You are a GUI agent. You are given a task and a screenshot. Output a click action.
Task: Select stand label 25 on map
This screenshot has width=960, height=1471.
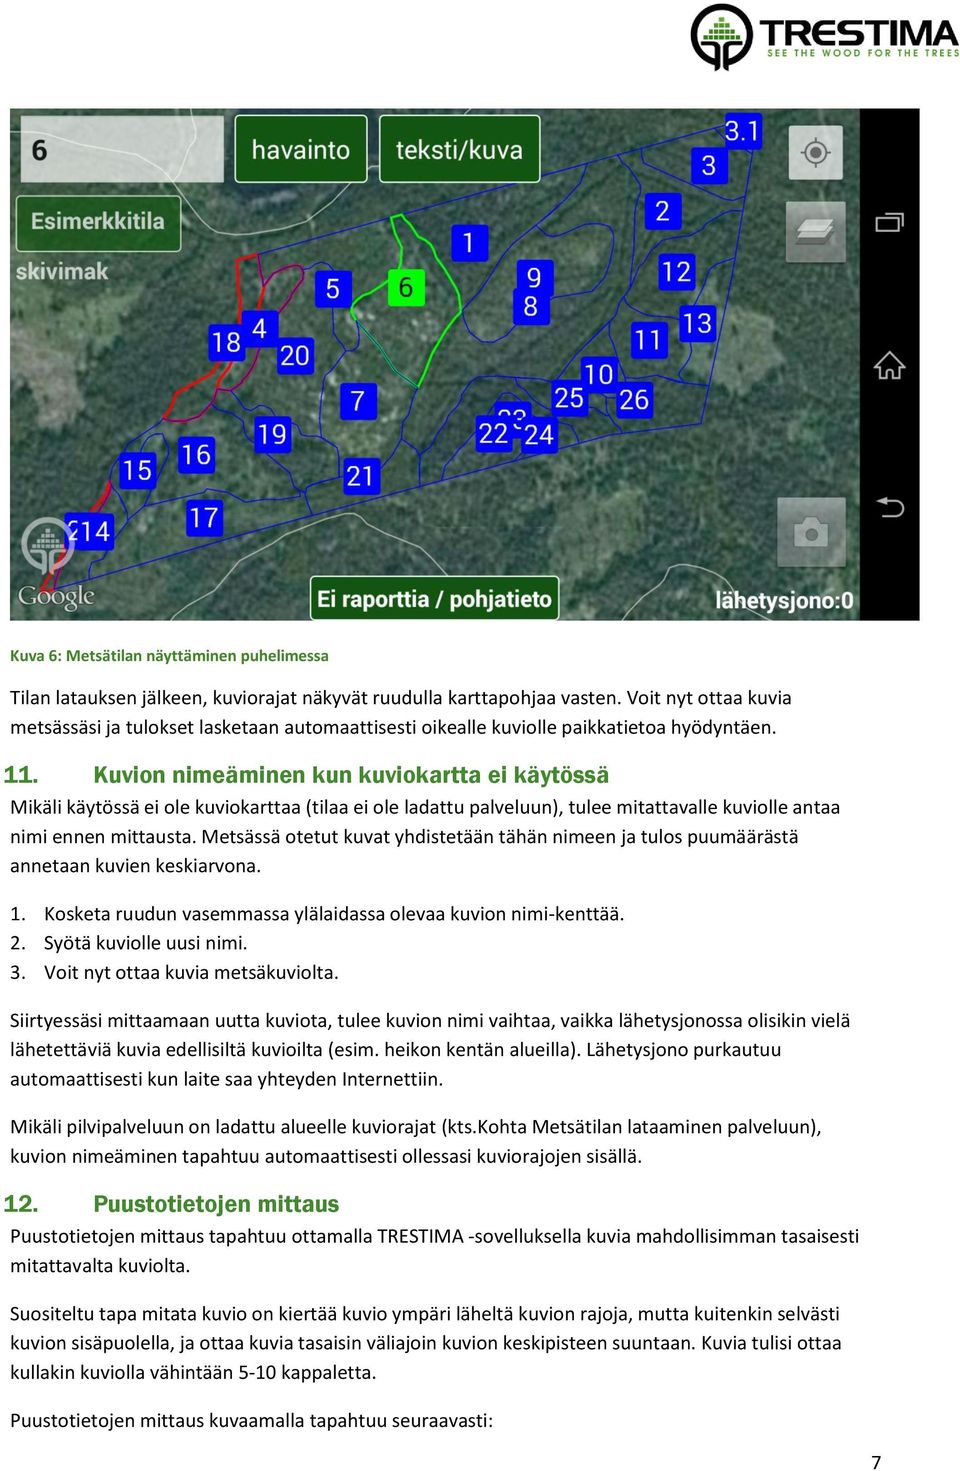(x=569, y=398)
